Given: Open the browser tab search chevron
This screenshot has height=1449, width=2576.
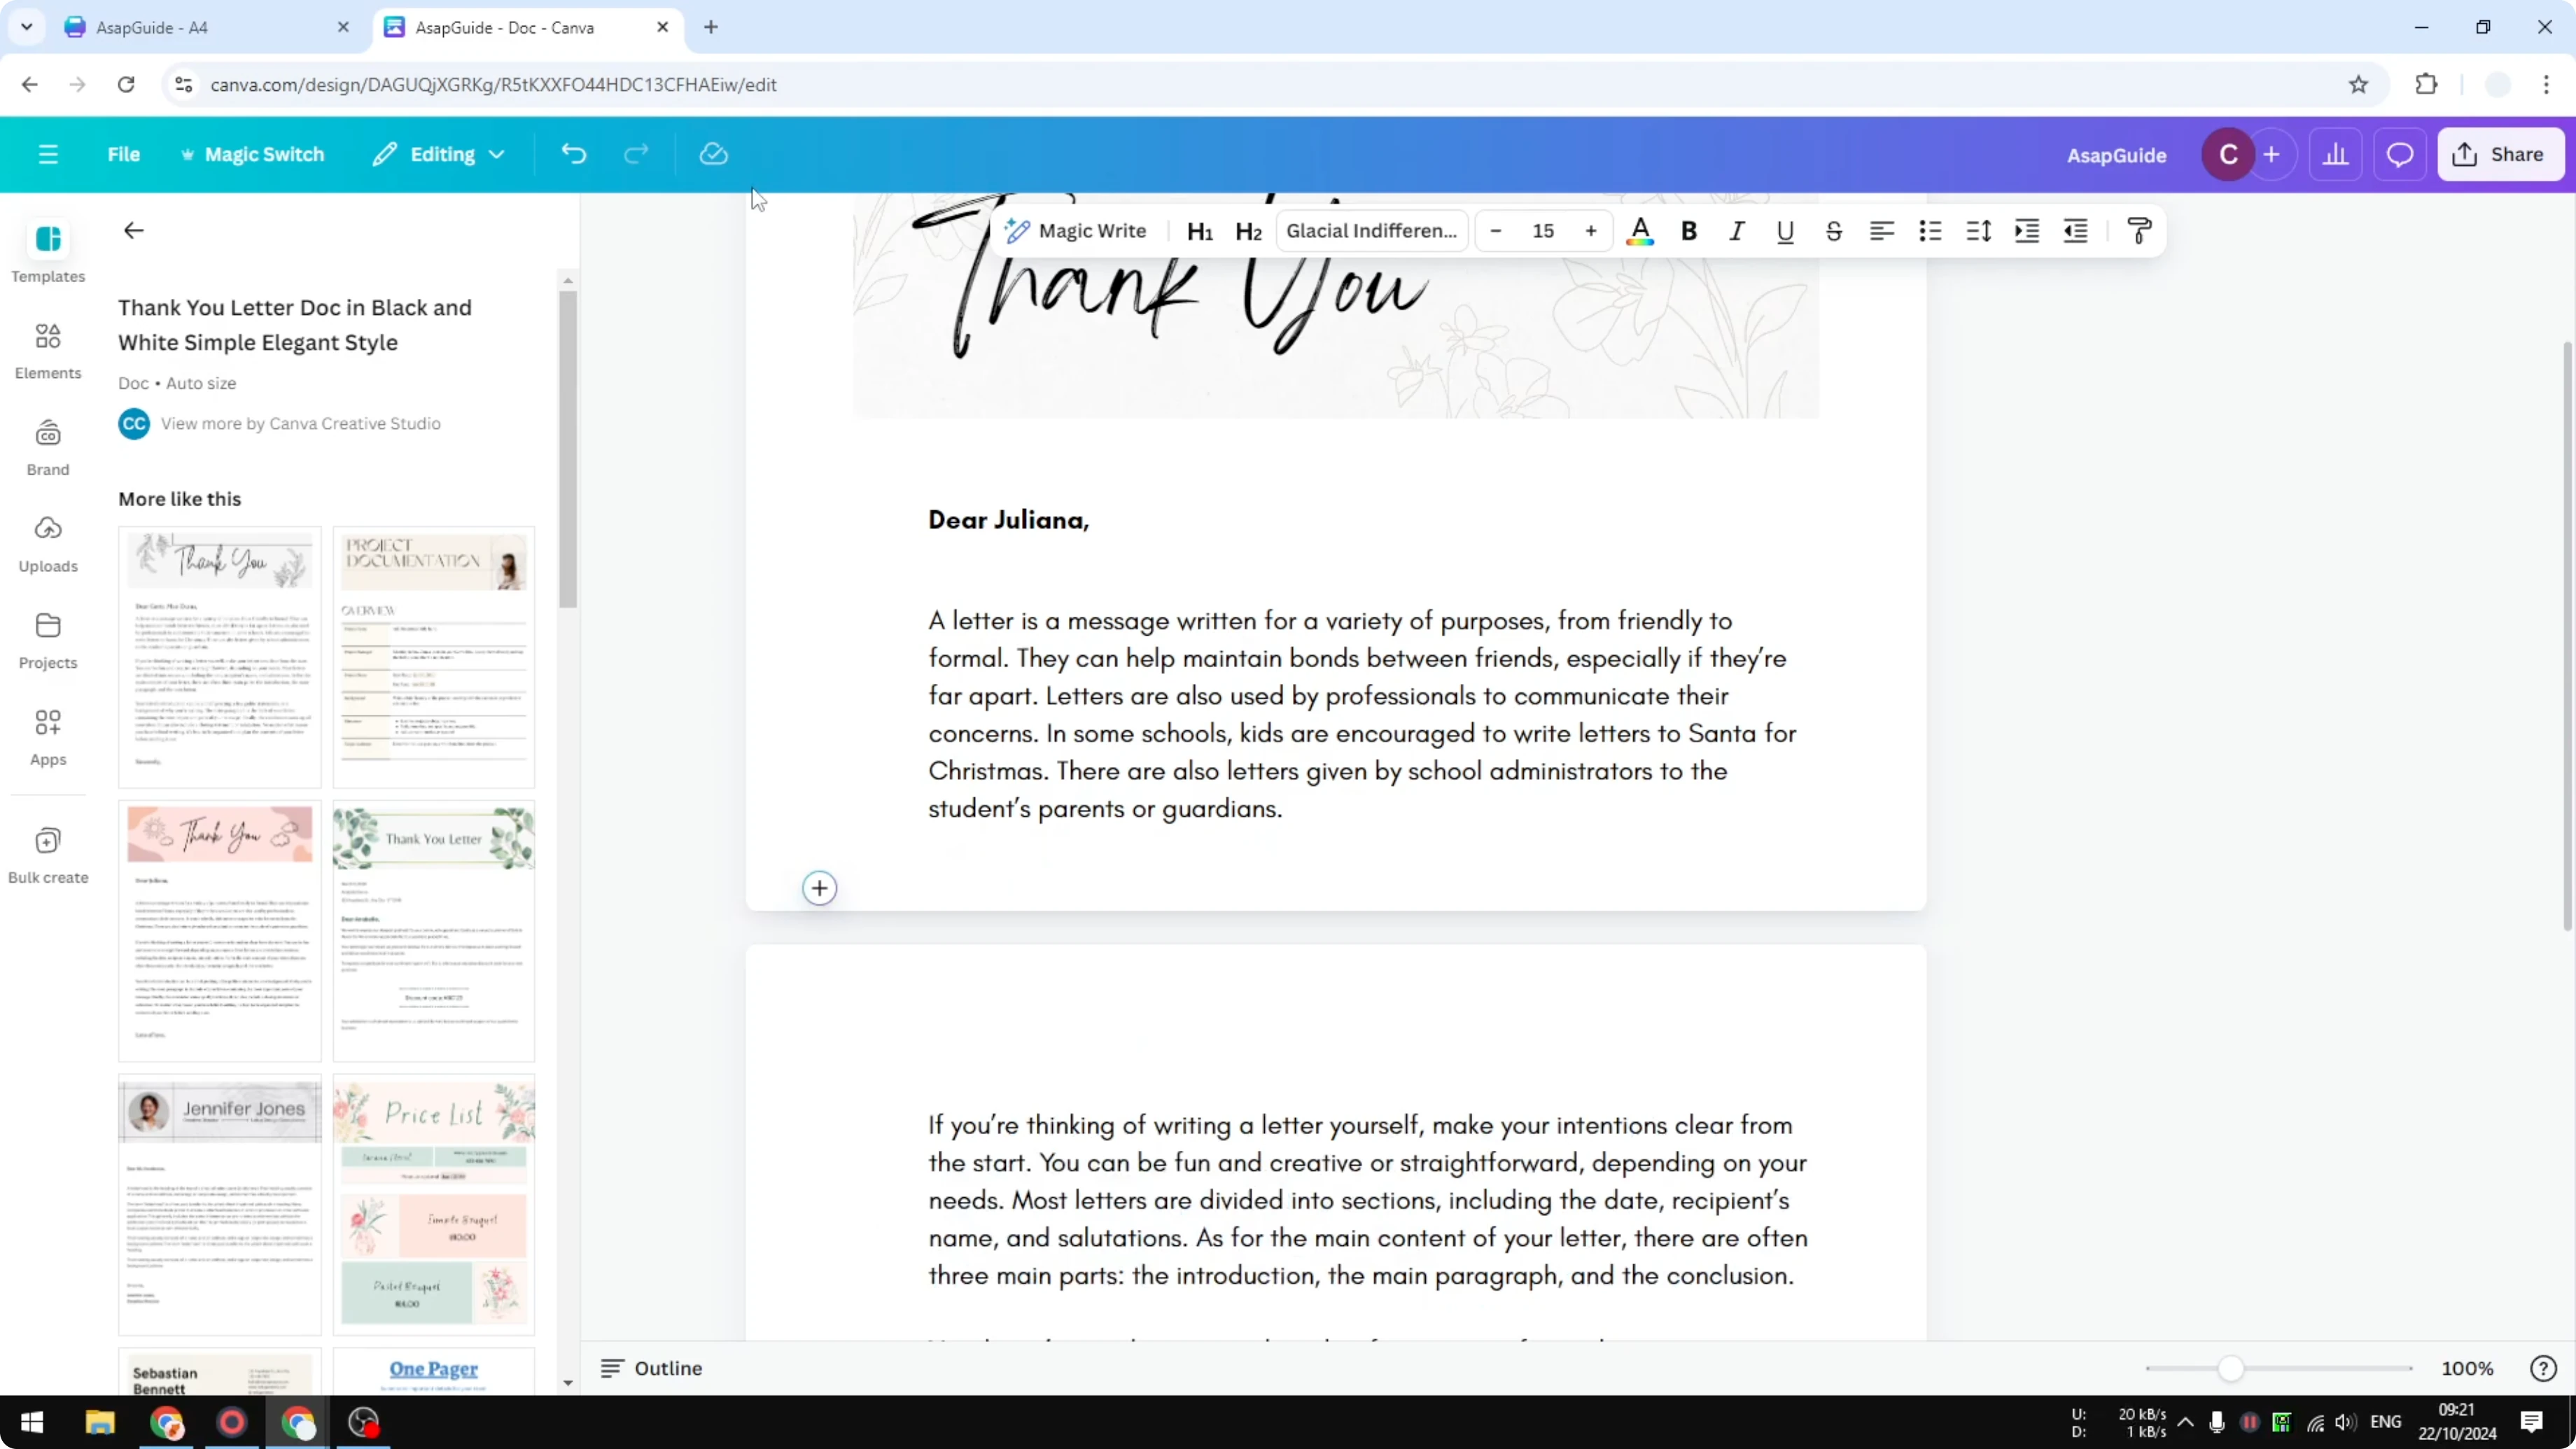Looking at the screenshot, I should [x=27, y=27].
